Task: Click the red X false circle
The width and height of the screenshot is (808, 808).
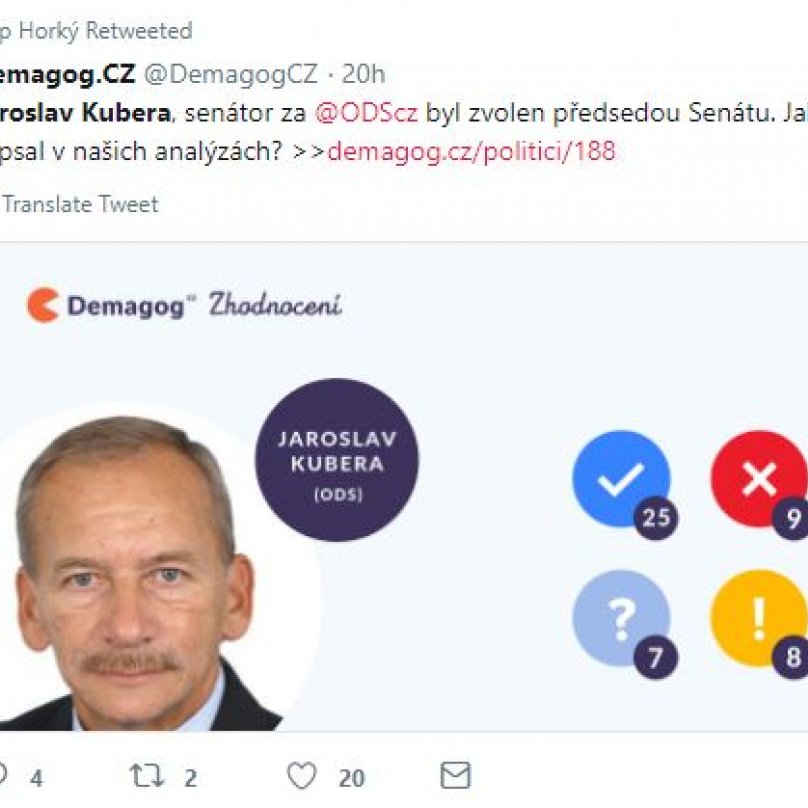Action: pyautogui.click(x=759, y=479)
